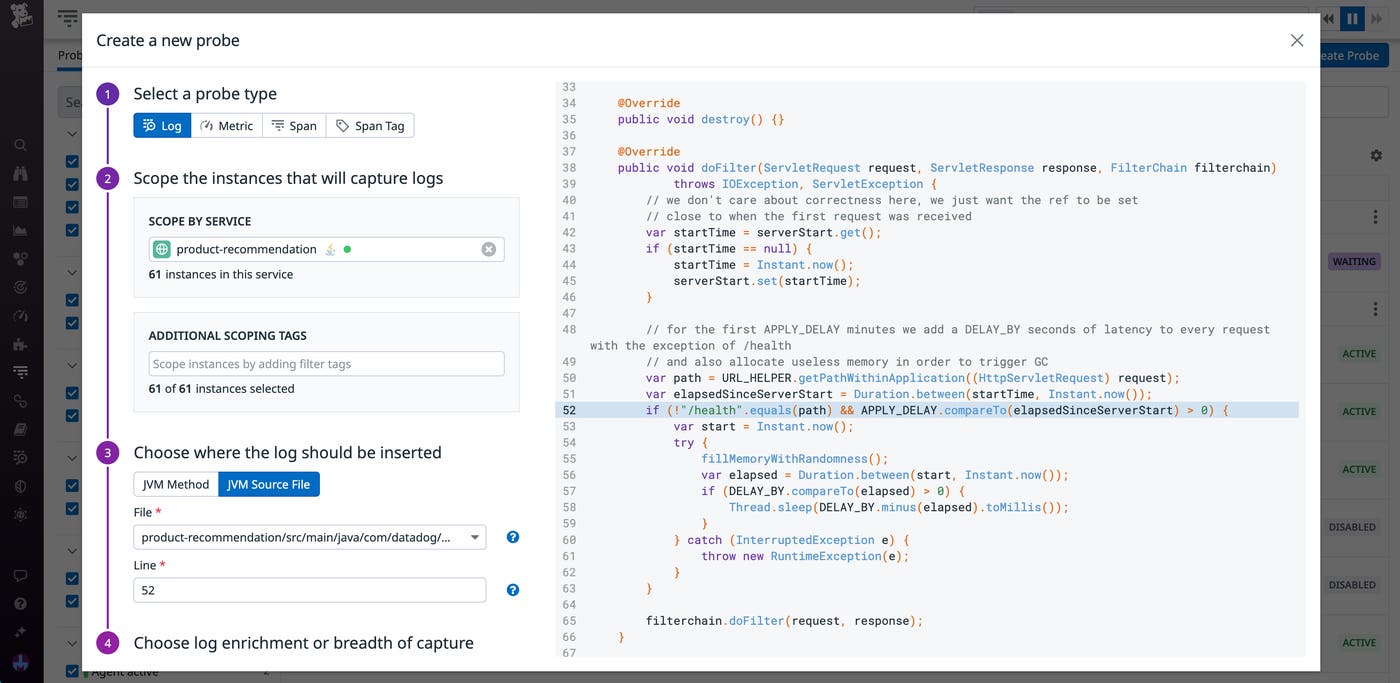
Task: Open the settings gear in the probes list
Action: coord(1376,156)
